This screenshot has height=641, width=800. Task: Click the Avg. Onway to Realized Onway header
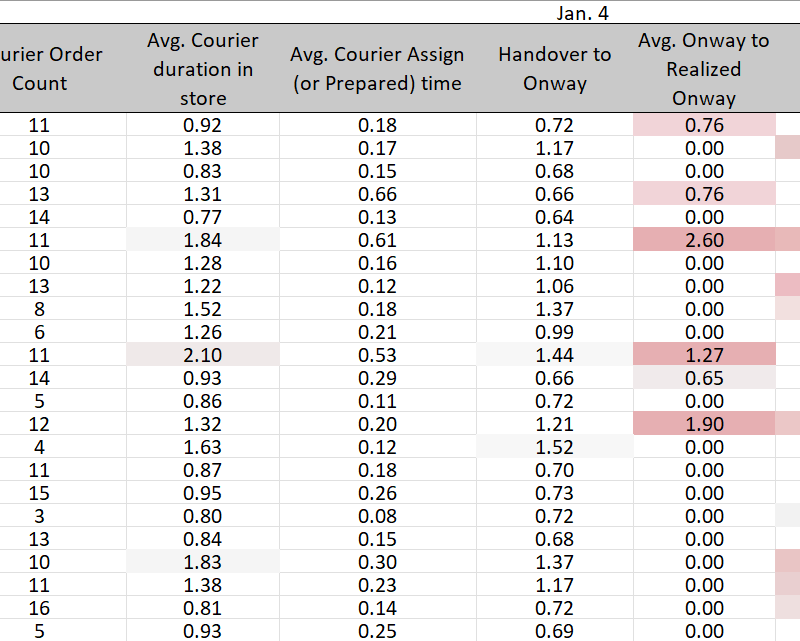(x=704, y=69)
